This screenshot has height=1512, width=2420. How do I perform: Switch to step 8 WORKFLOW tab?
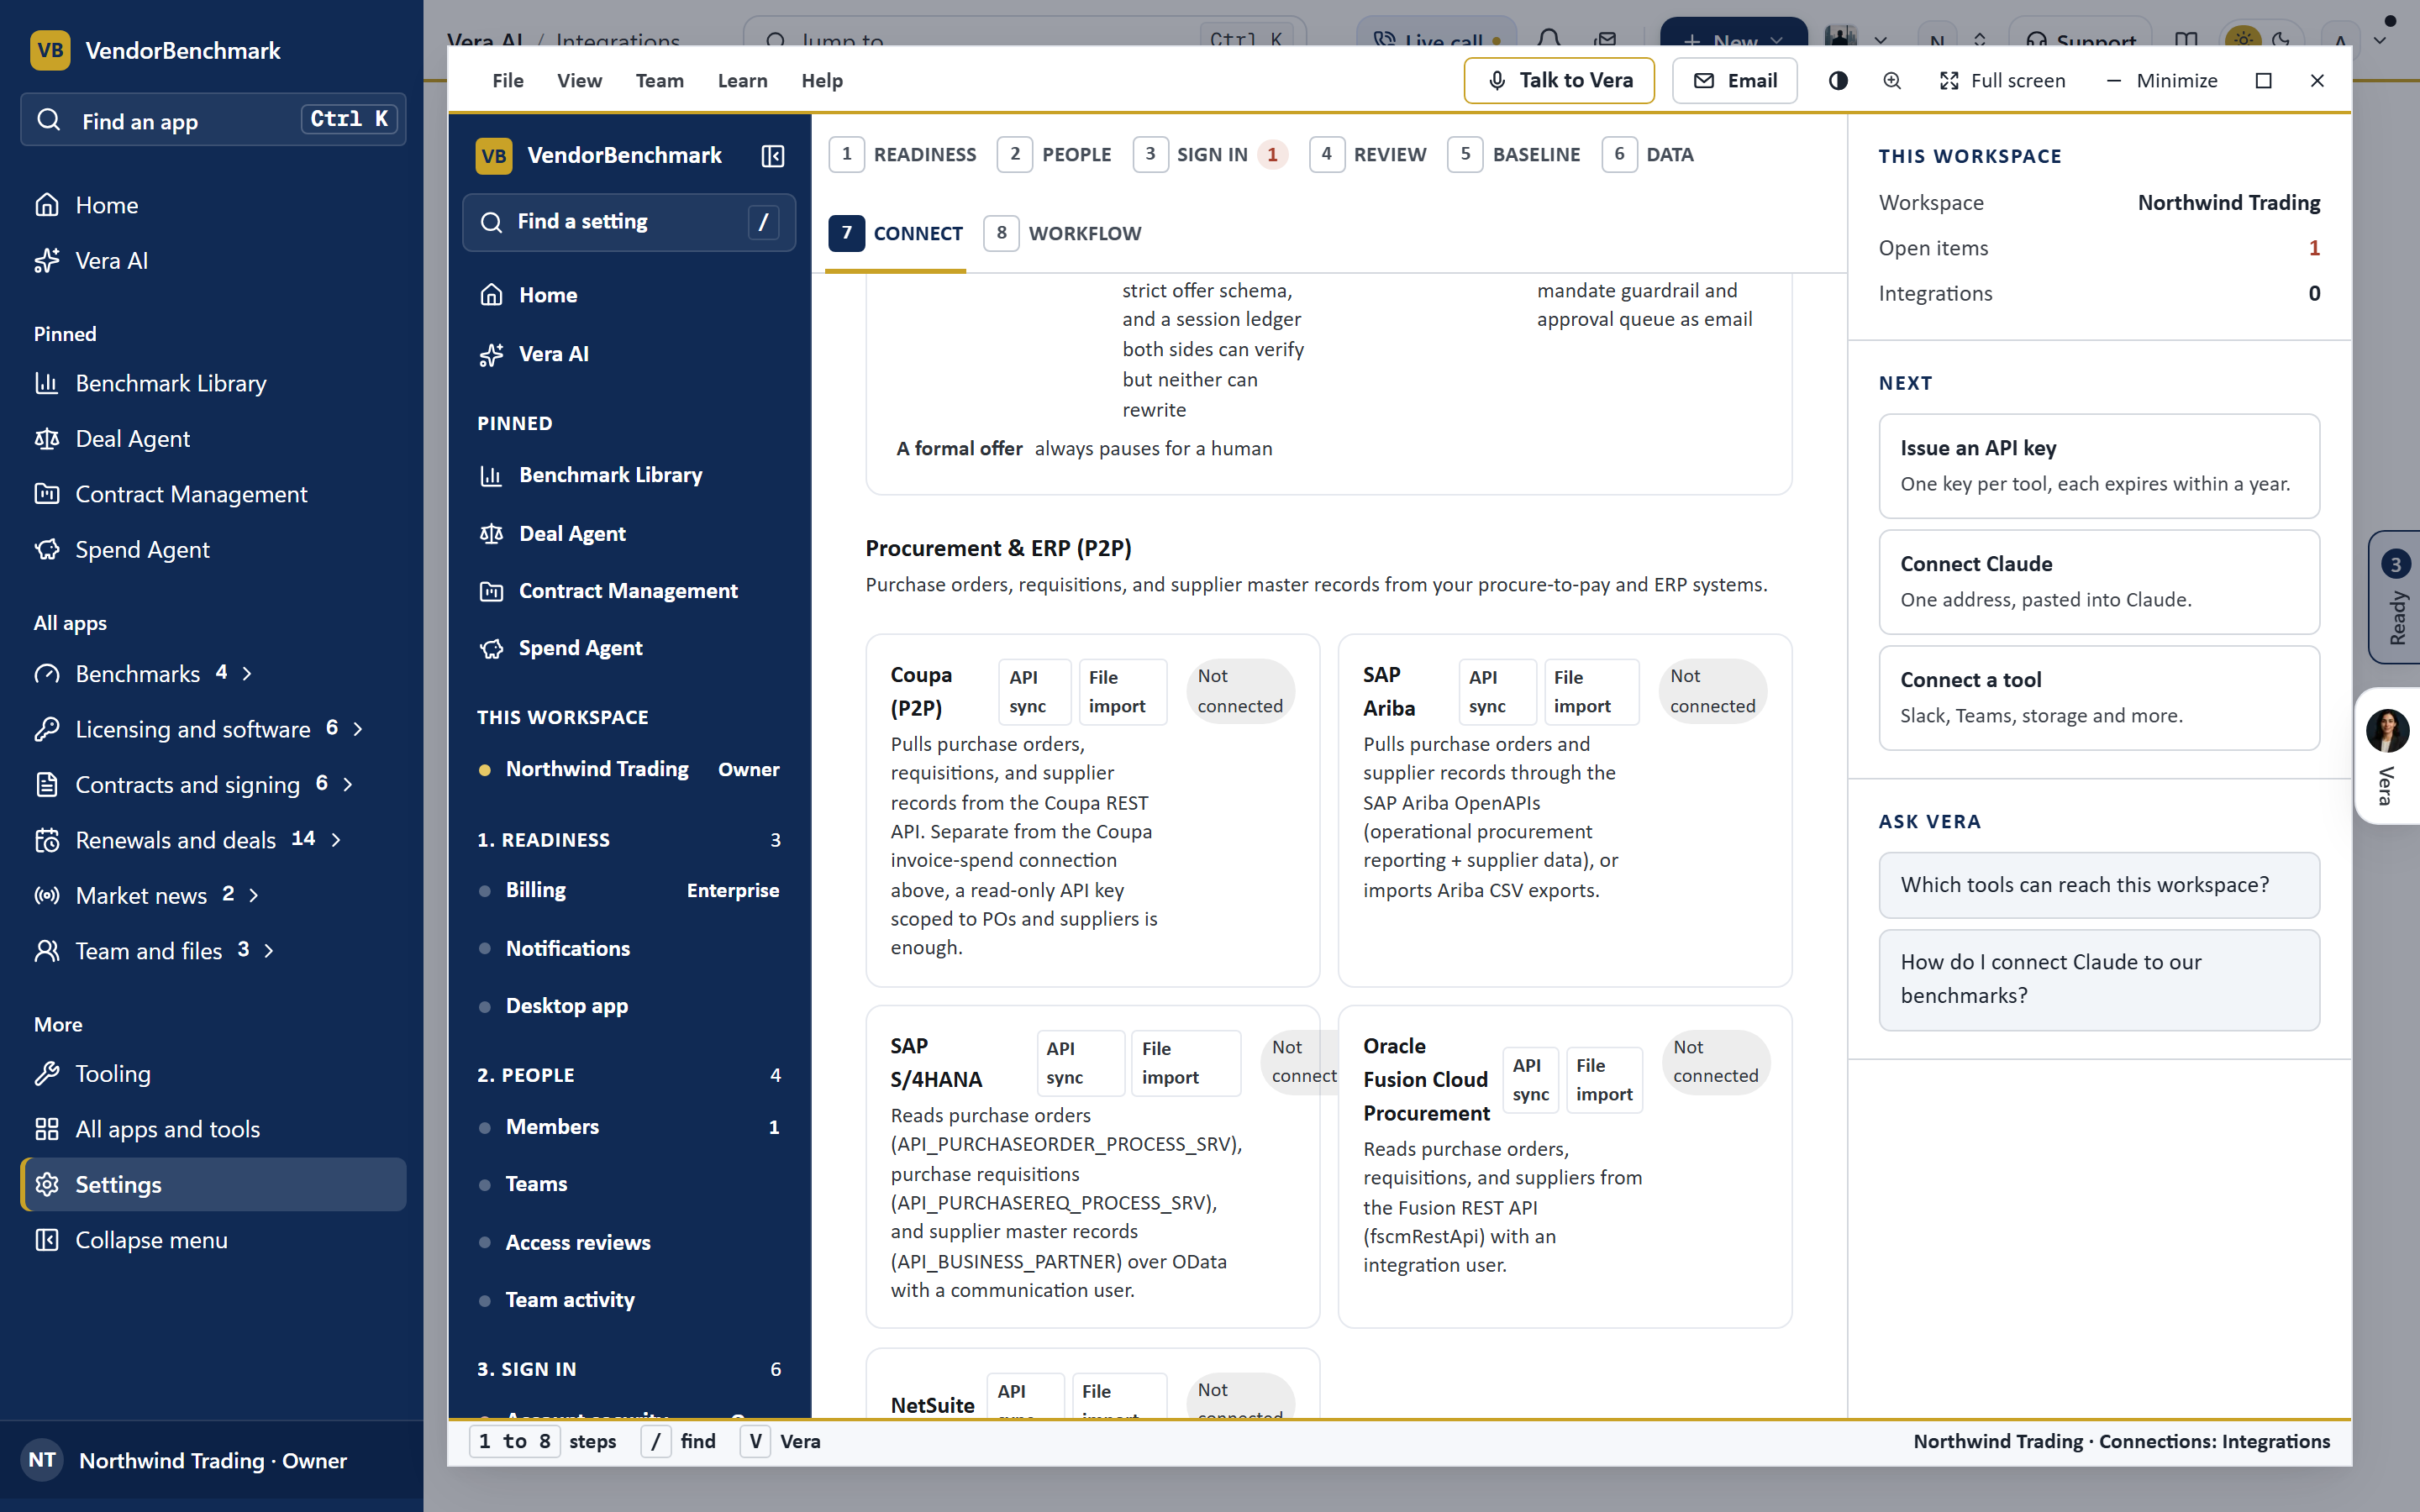(x=1063, y=233)
